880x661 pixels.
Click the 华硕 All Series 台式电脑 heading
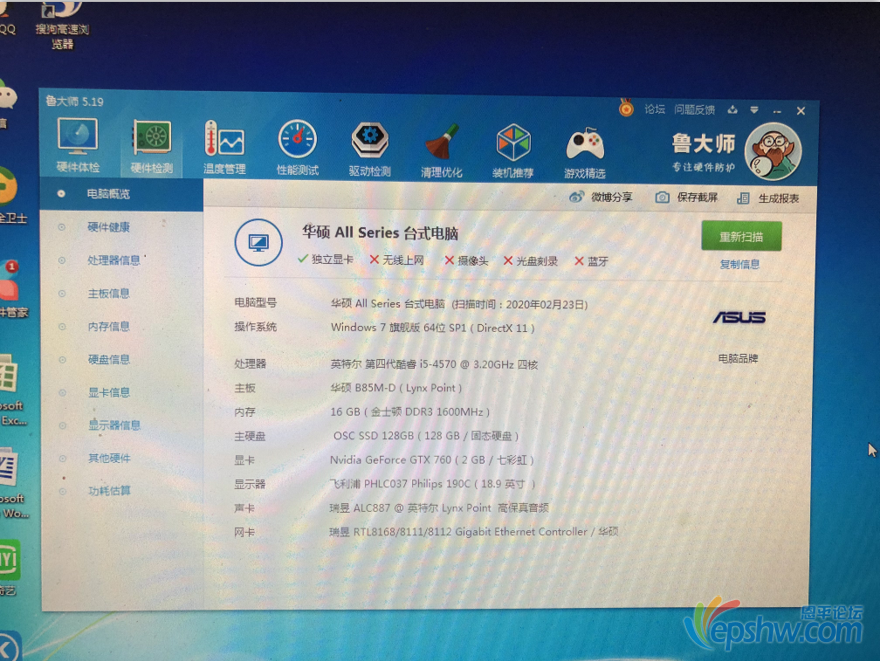point(381,232)
